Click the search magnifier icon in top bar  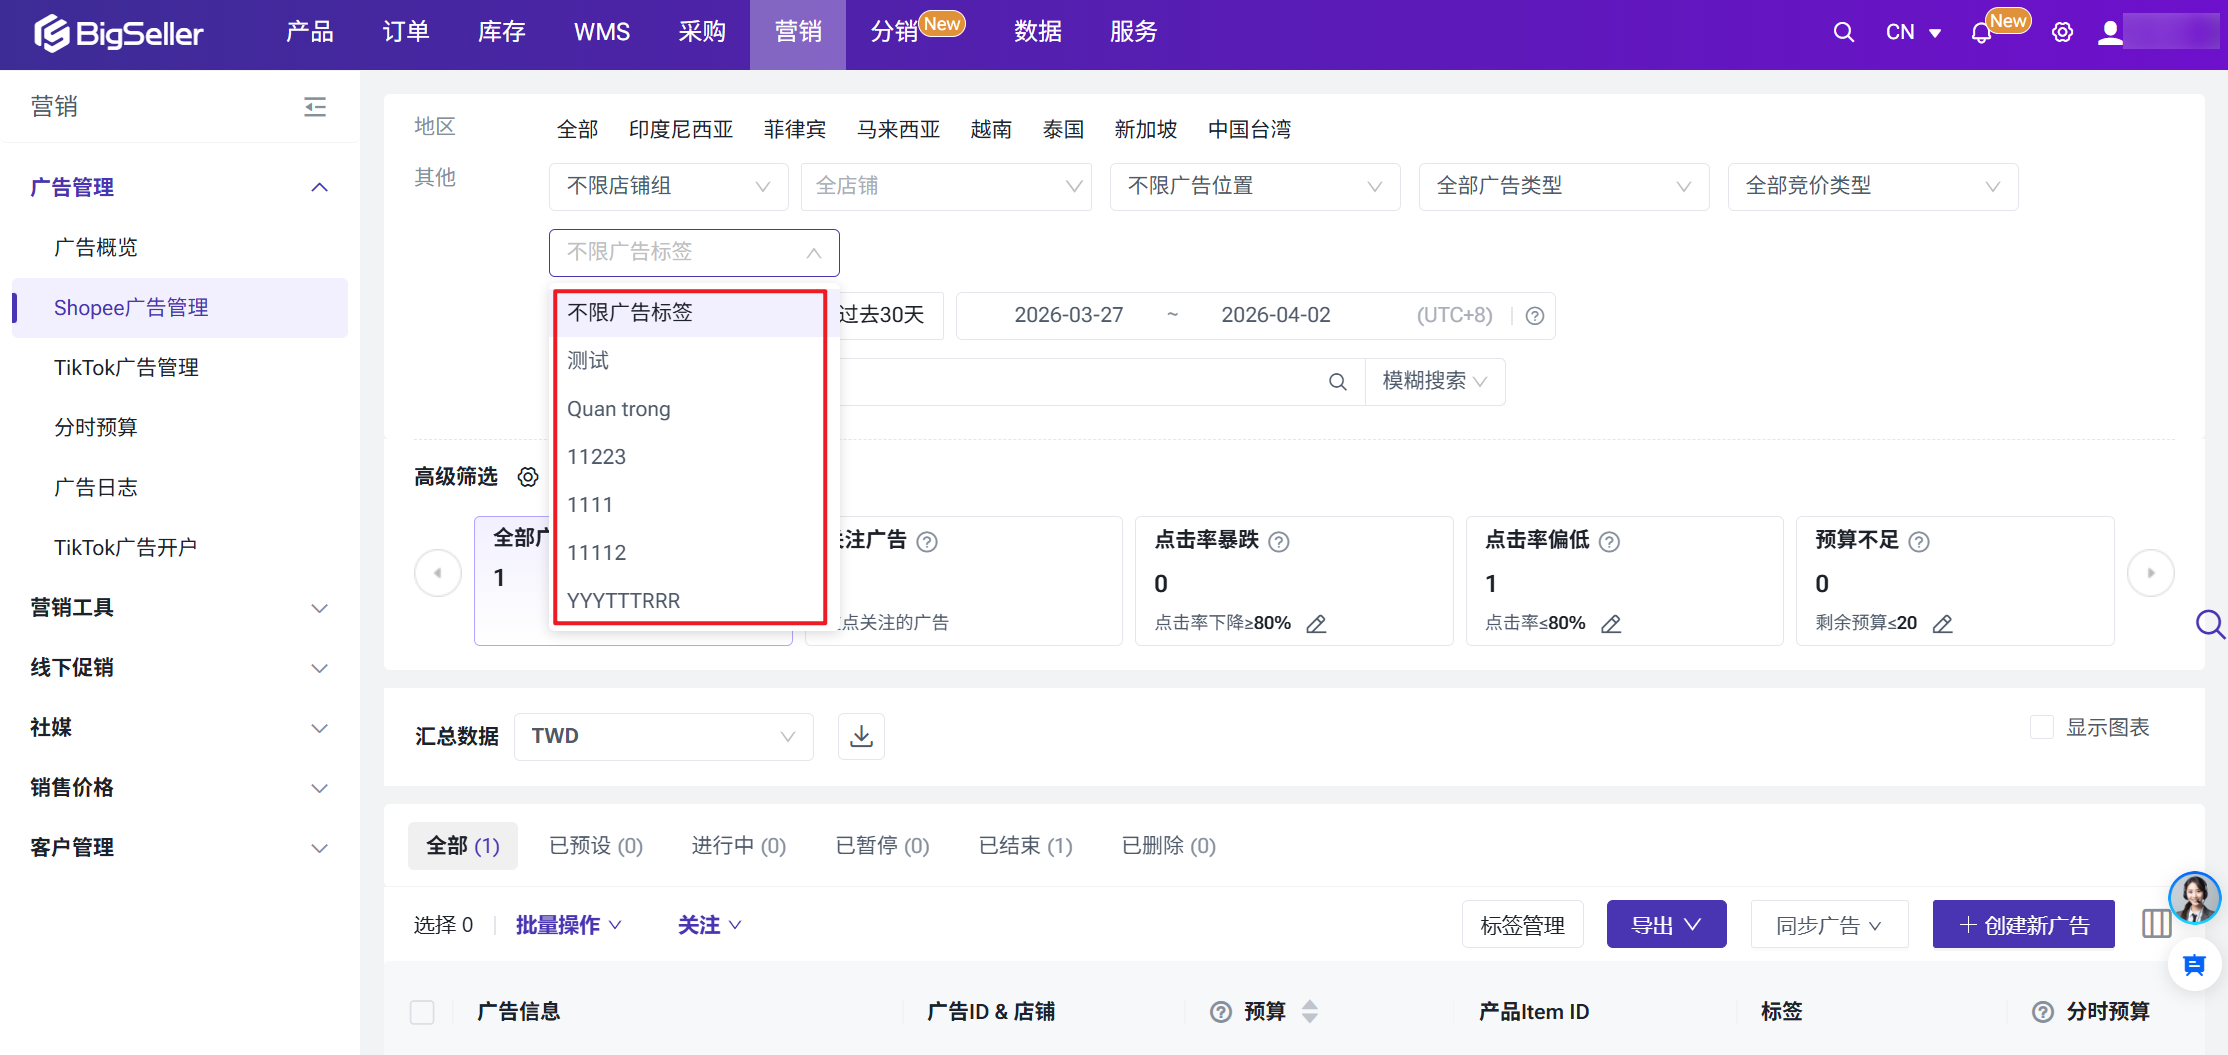(x=1843, y=32)
